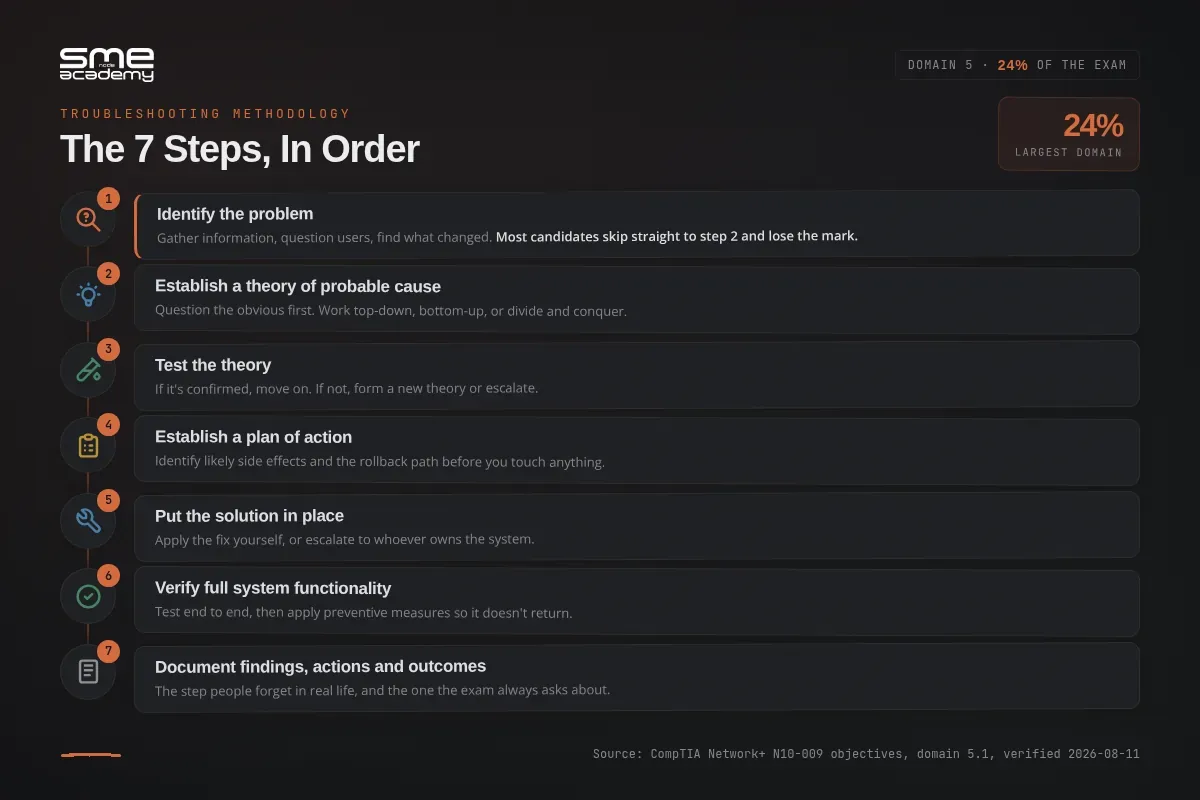Select Establish a theory of probable cause
This screenshot has width=1200, height=800.
pos(637,300)
